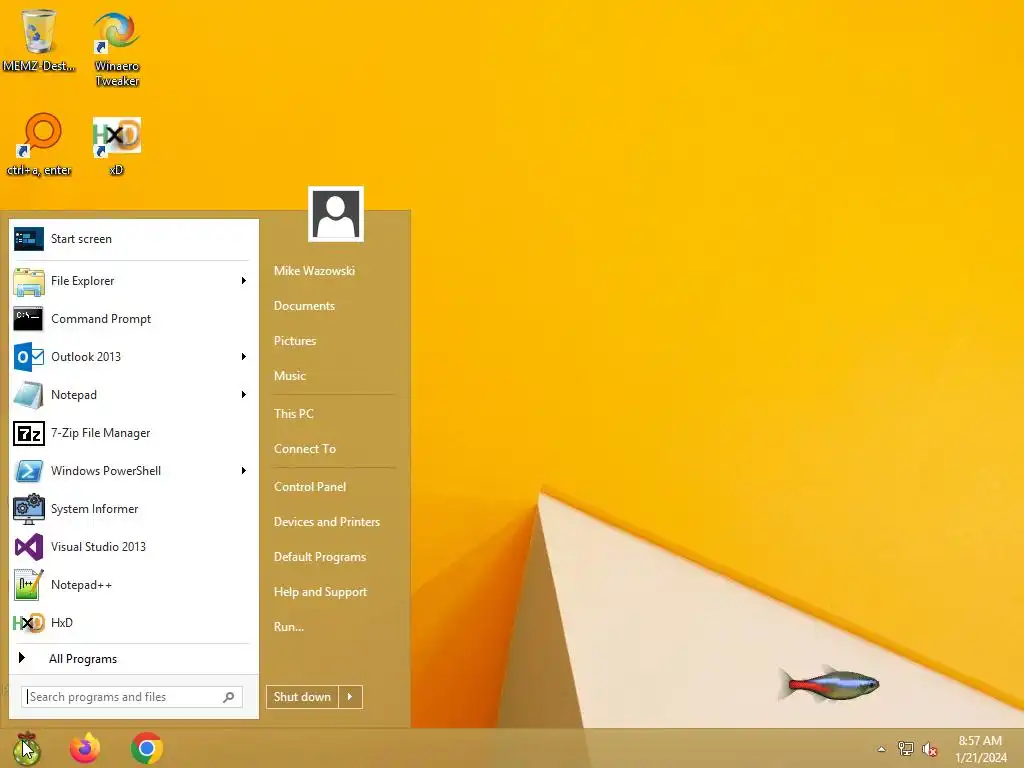
Task: Click the Shut down button
Action: (x=302, y=697)
